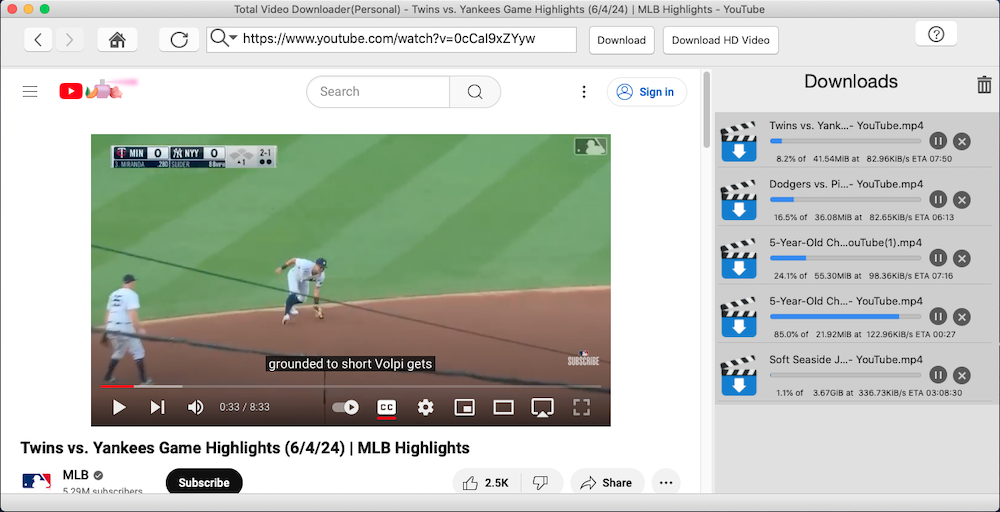Click the SUBSCRIBE watermark in video
Viewport: 1000px width, 512px height.
click(x=583, y=358)
